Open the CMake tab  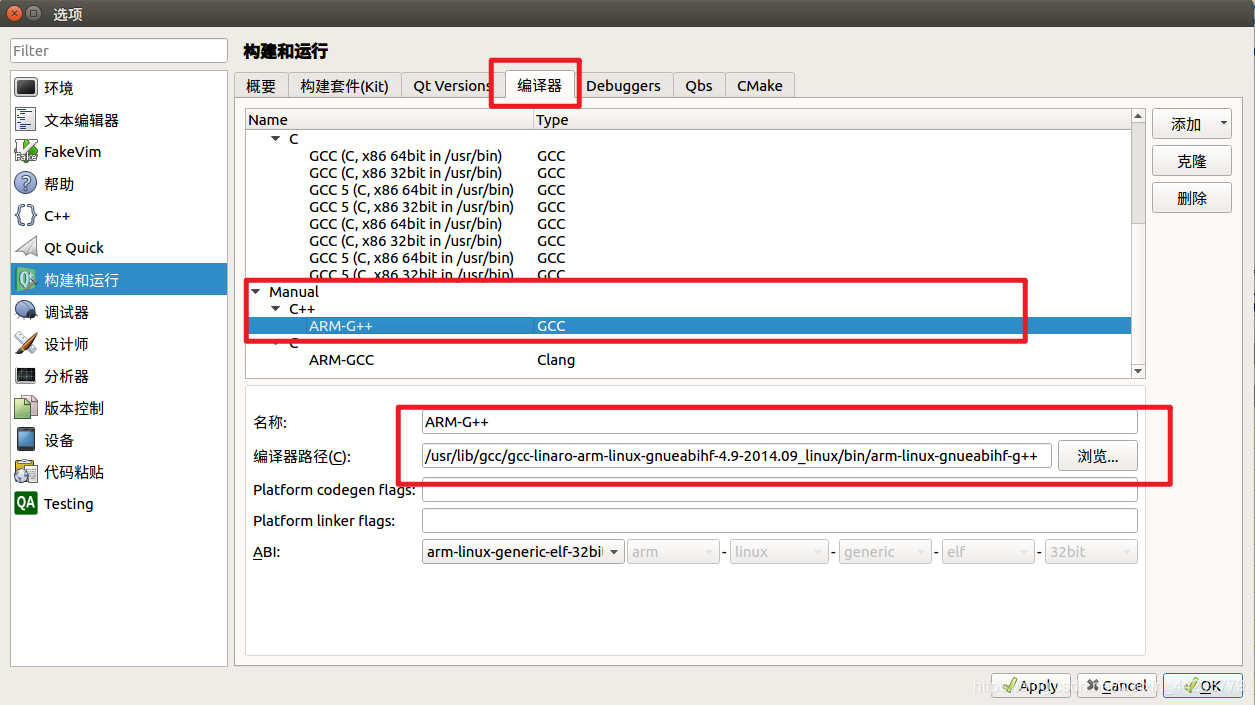click(x=760, y=86)
